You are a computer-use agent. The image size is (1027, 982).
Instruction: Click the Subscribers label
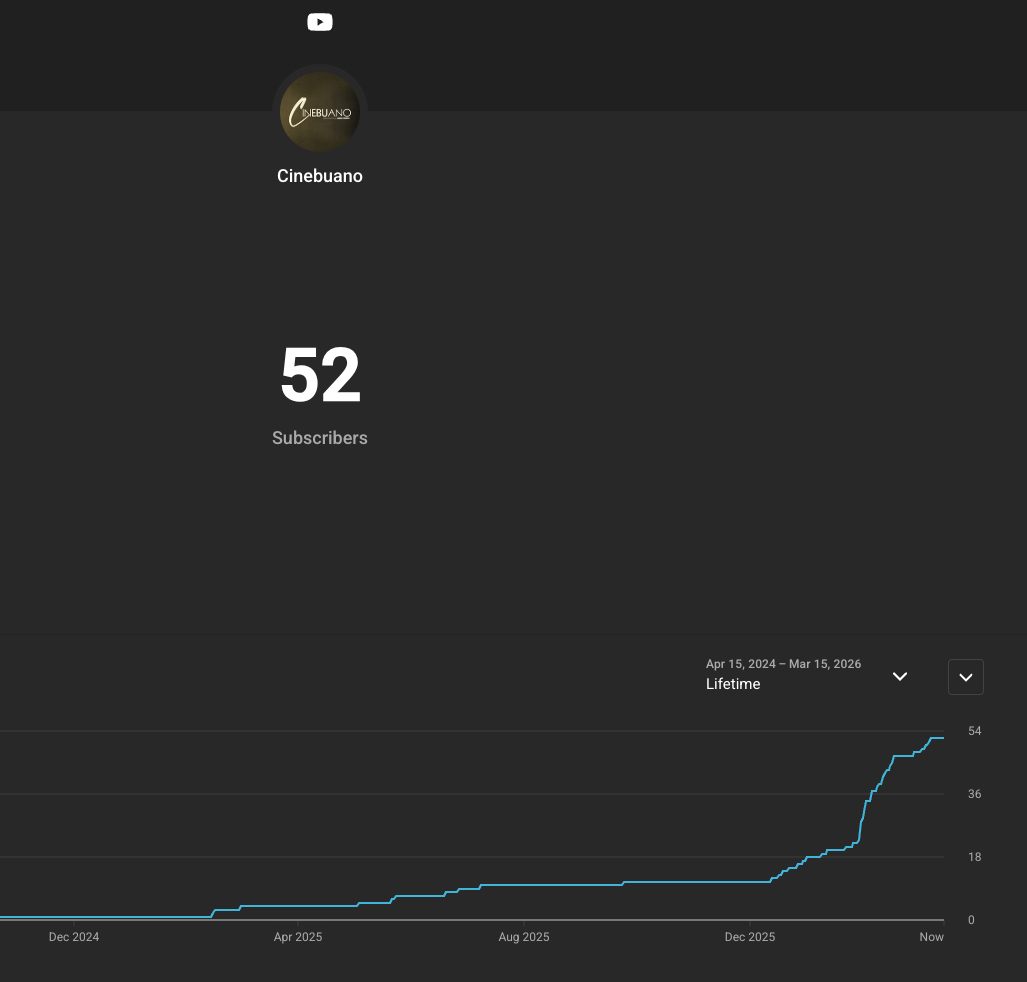[x=320, y=438]
